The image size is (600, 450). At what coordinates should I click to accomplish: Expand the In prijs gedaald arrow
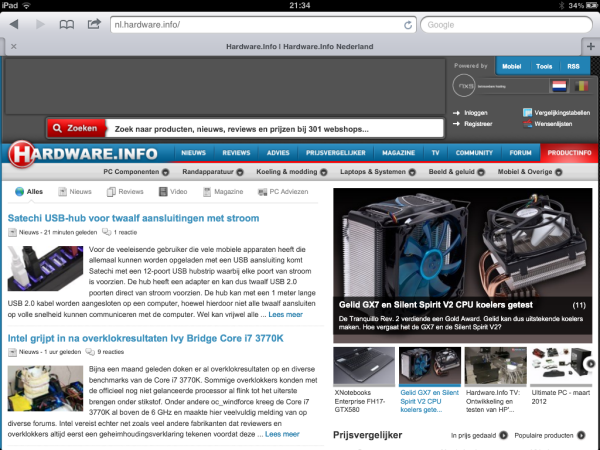pos(504,435)
